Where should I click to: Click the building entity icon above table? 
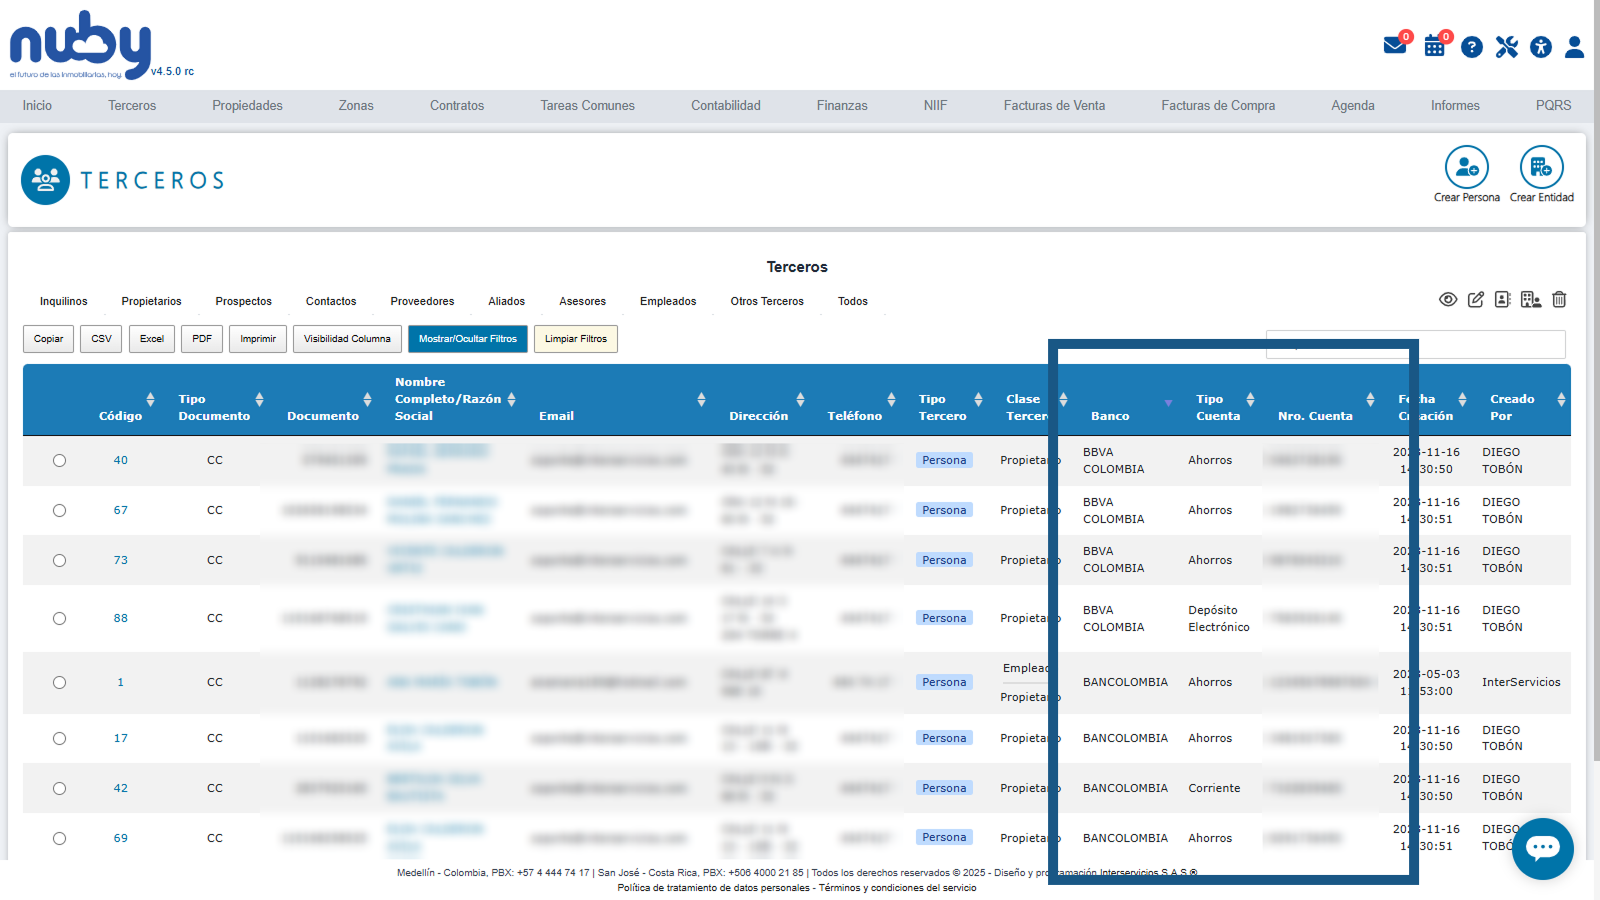pos(1531,299)
